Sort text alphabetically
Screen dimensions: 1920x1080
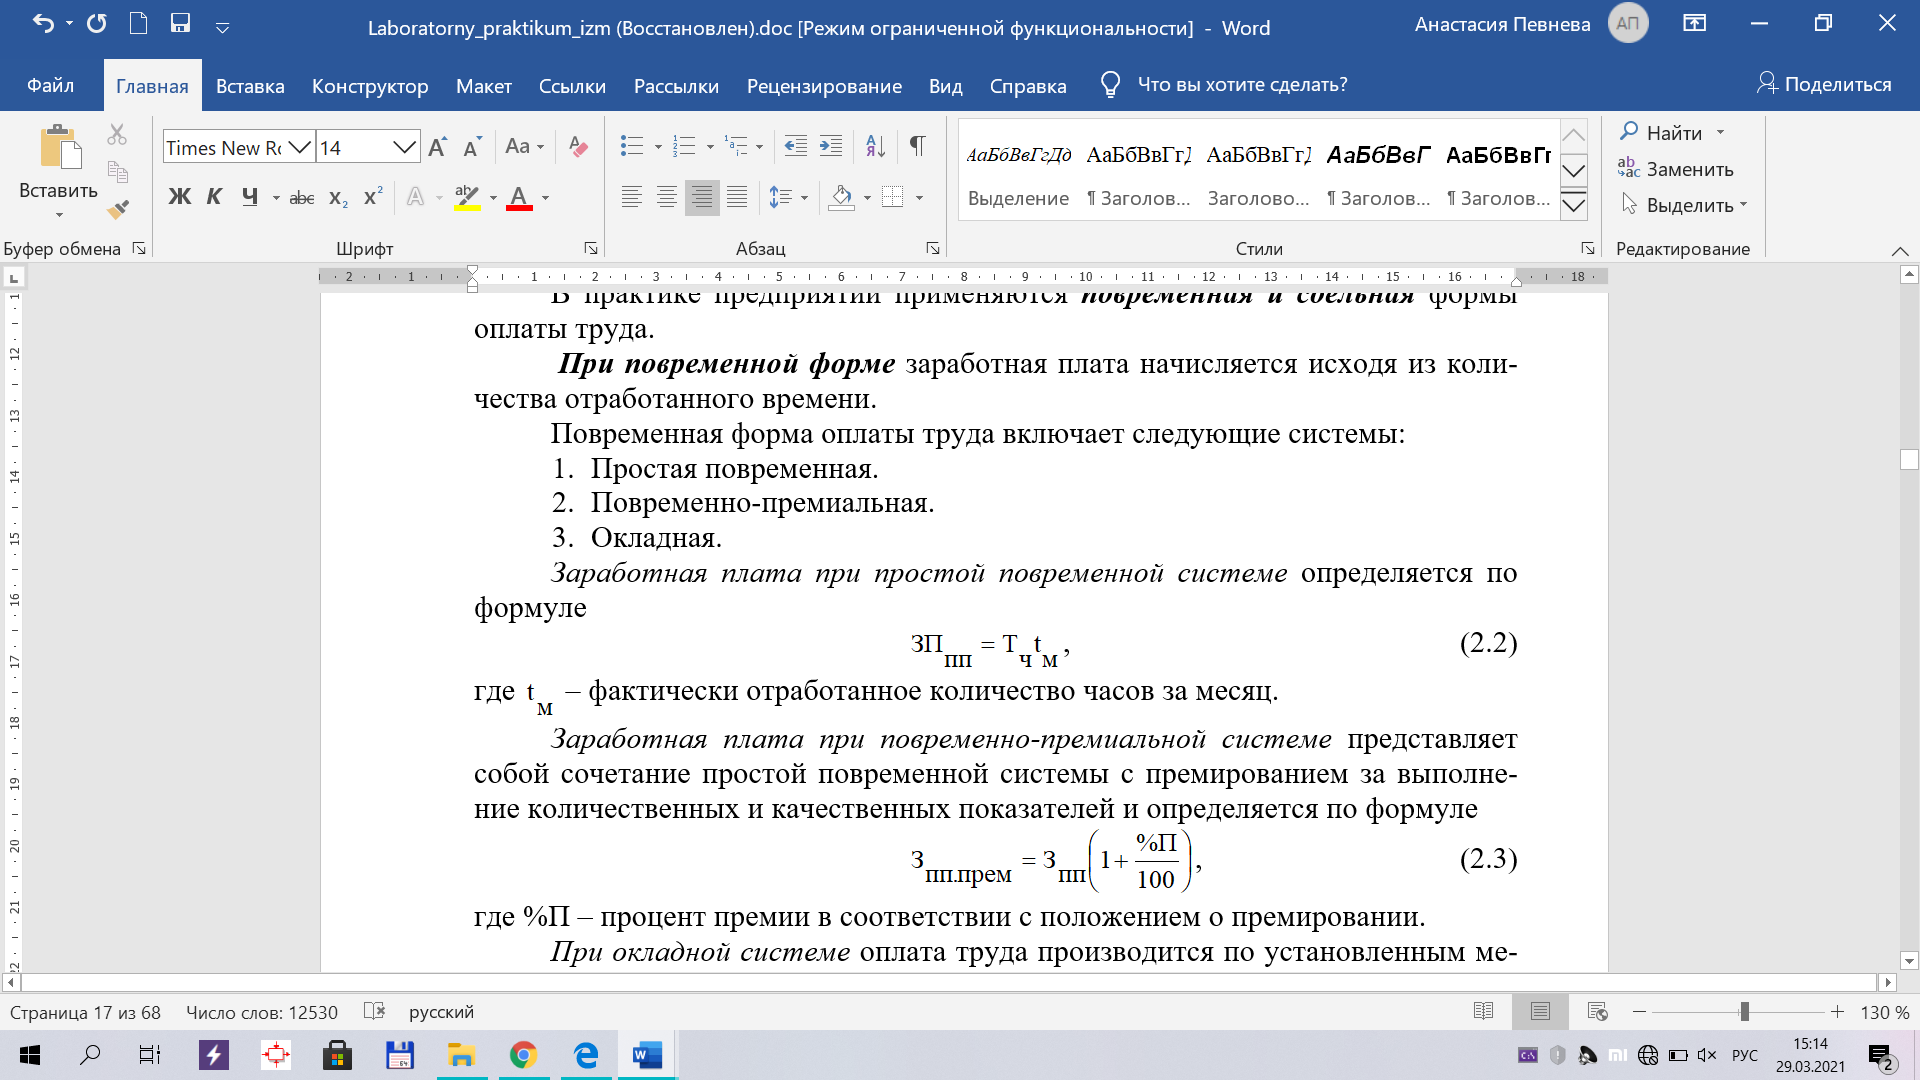click(875, 147)
